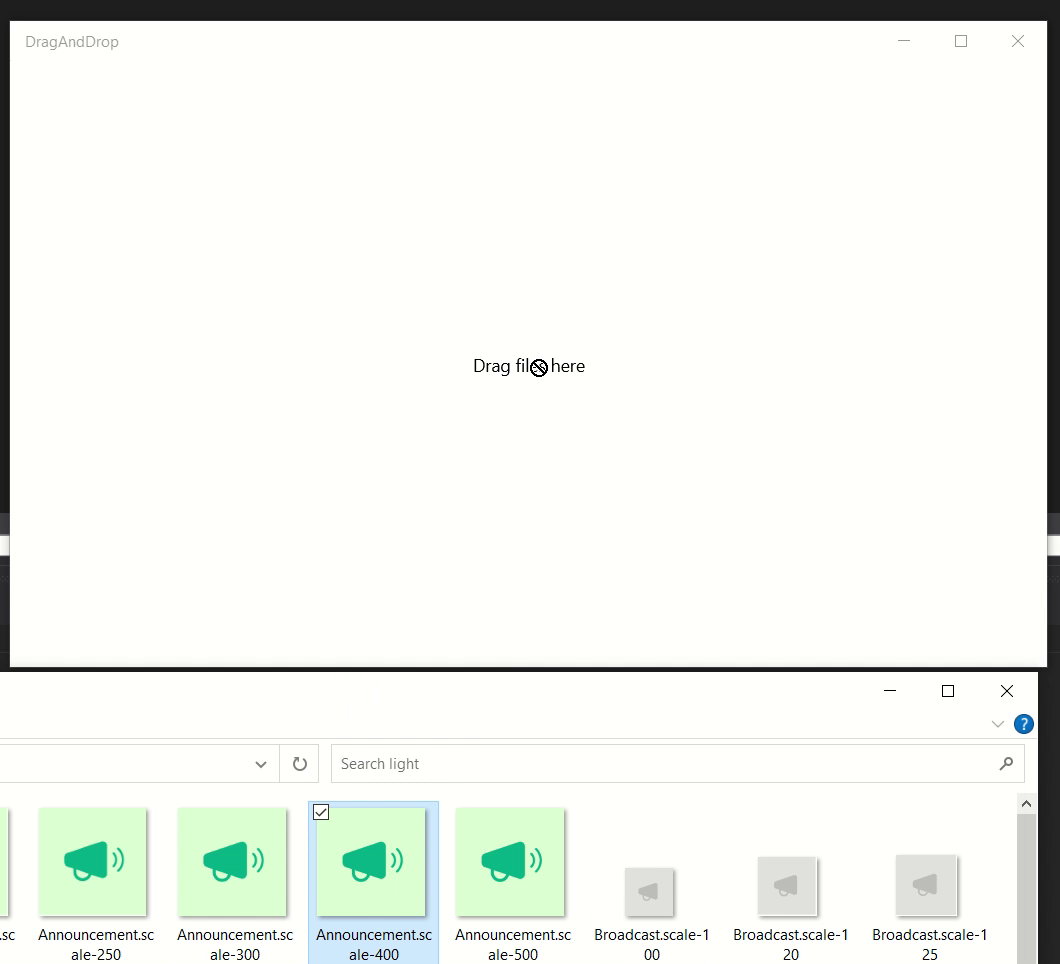
Task: Select the Announcement.scale-300 thumbnail
Action: pyautogui.click(x=233, y=861)
